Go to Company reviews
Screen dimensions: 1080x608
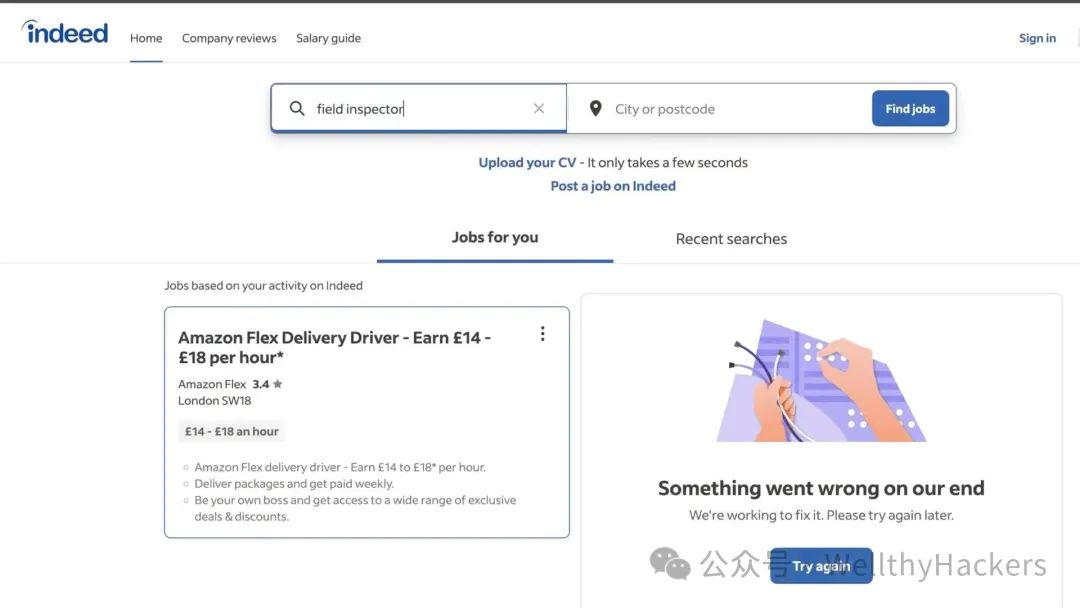tap(229, 38)
